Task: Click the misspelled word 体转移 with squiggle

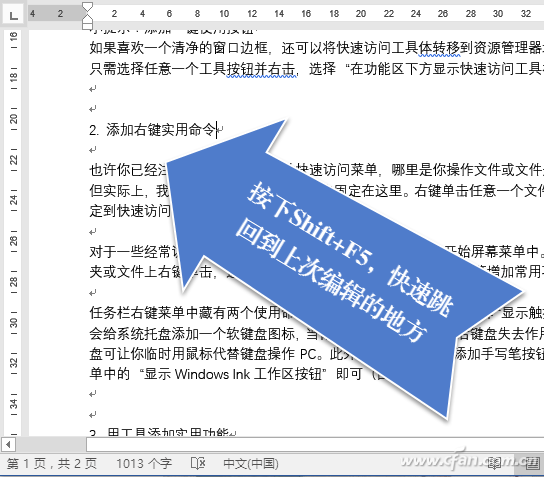Action: [439, 48]
